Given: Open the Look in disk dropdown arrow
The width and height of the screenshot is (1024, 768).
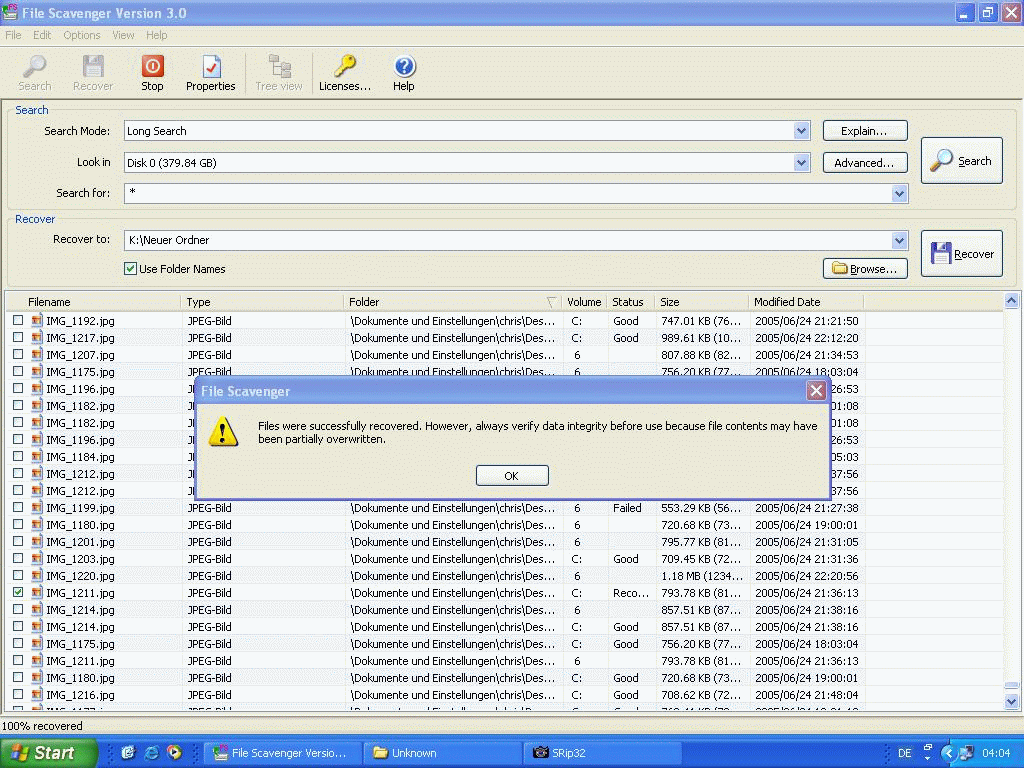Looking at the screenshot, I should tap(801, 163).
